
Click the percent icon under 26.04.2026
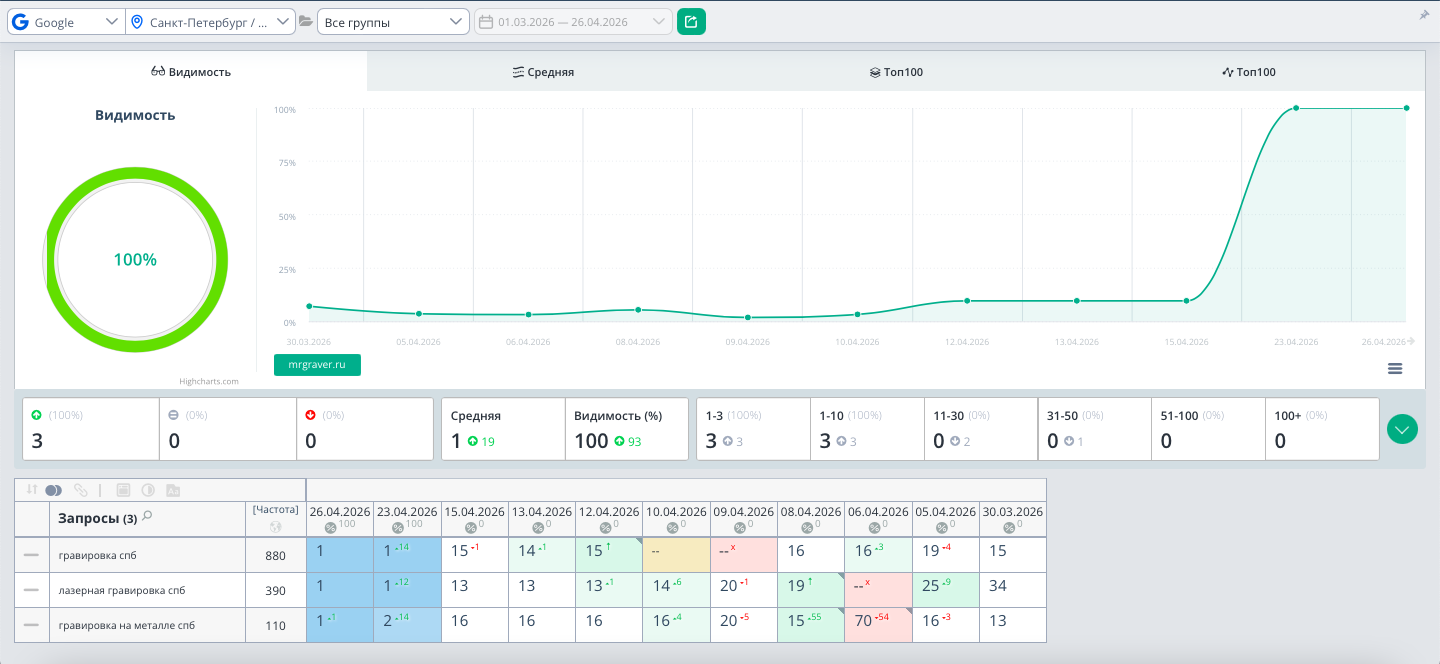pyautogui.click(x=332, y=527)
